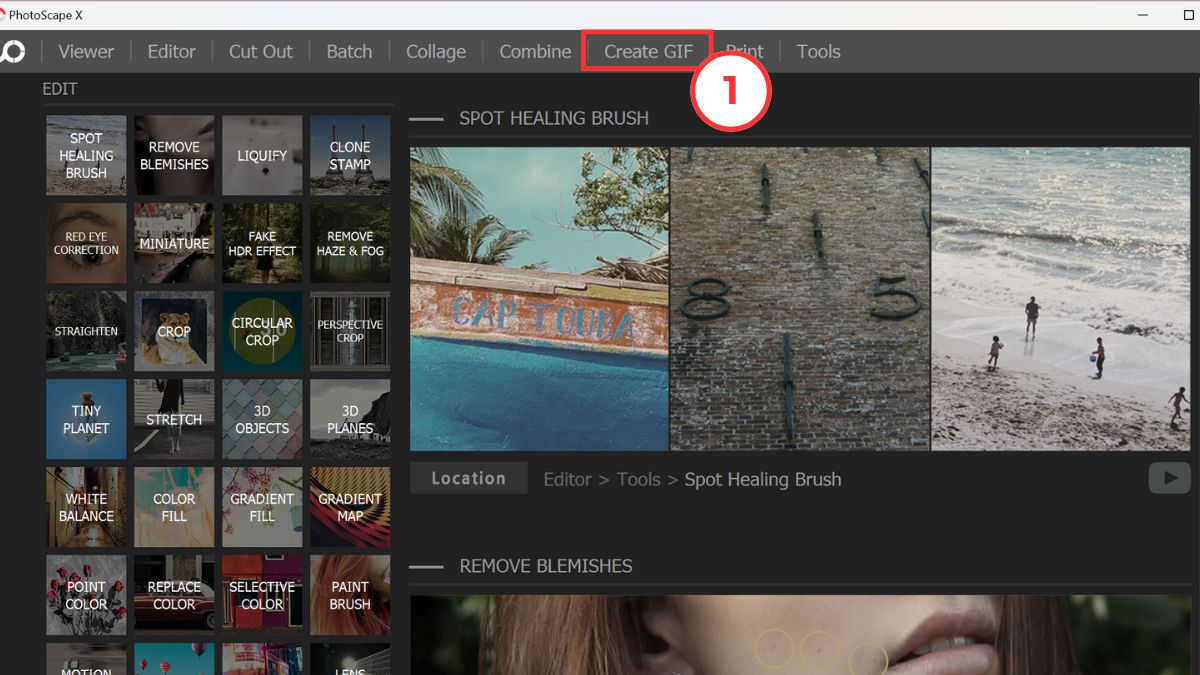This screenshot has height=675, width=1200.
Task: Open the boat 'CAP TOUBA' preview image
Action: click(539, 299)
